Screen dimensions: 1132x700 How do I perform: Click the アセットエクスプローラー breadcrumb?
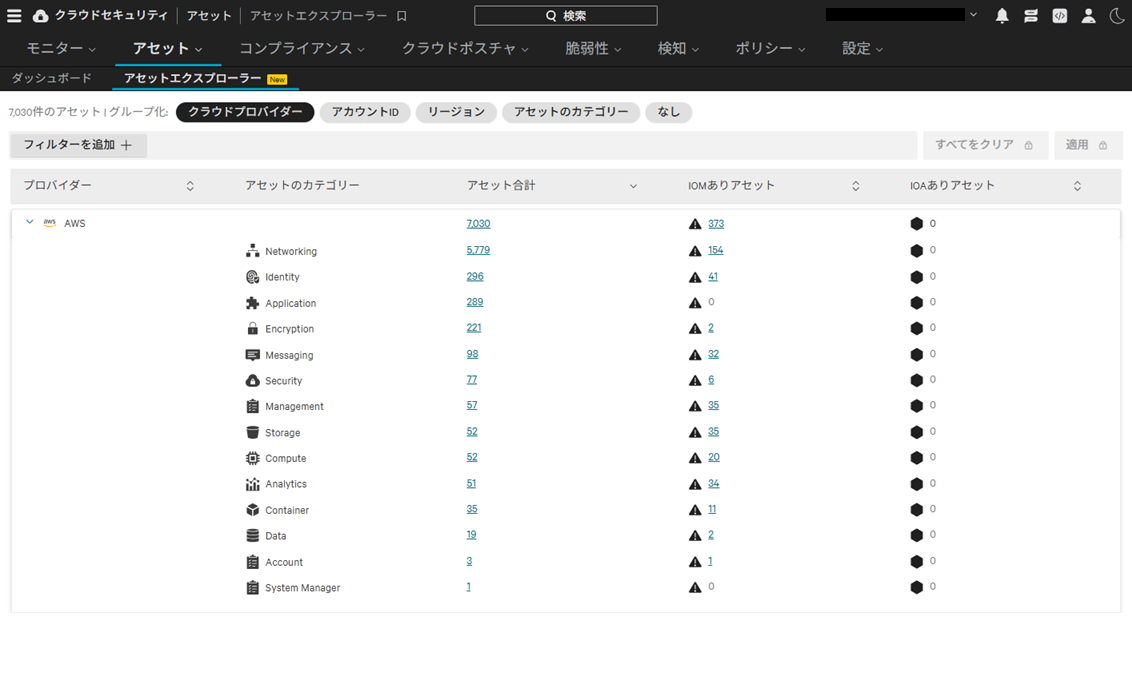click(x=318, y=16)
